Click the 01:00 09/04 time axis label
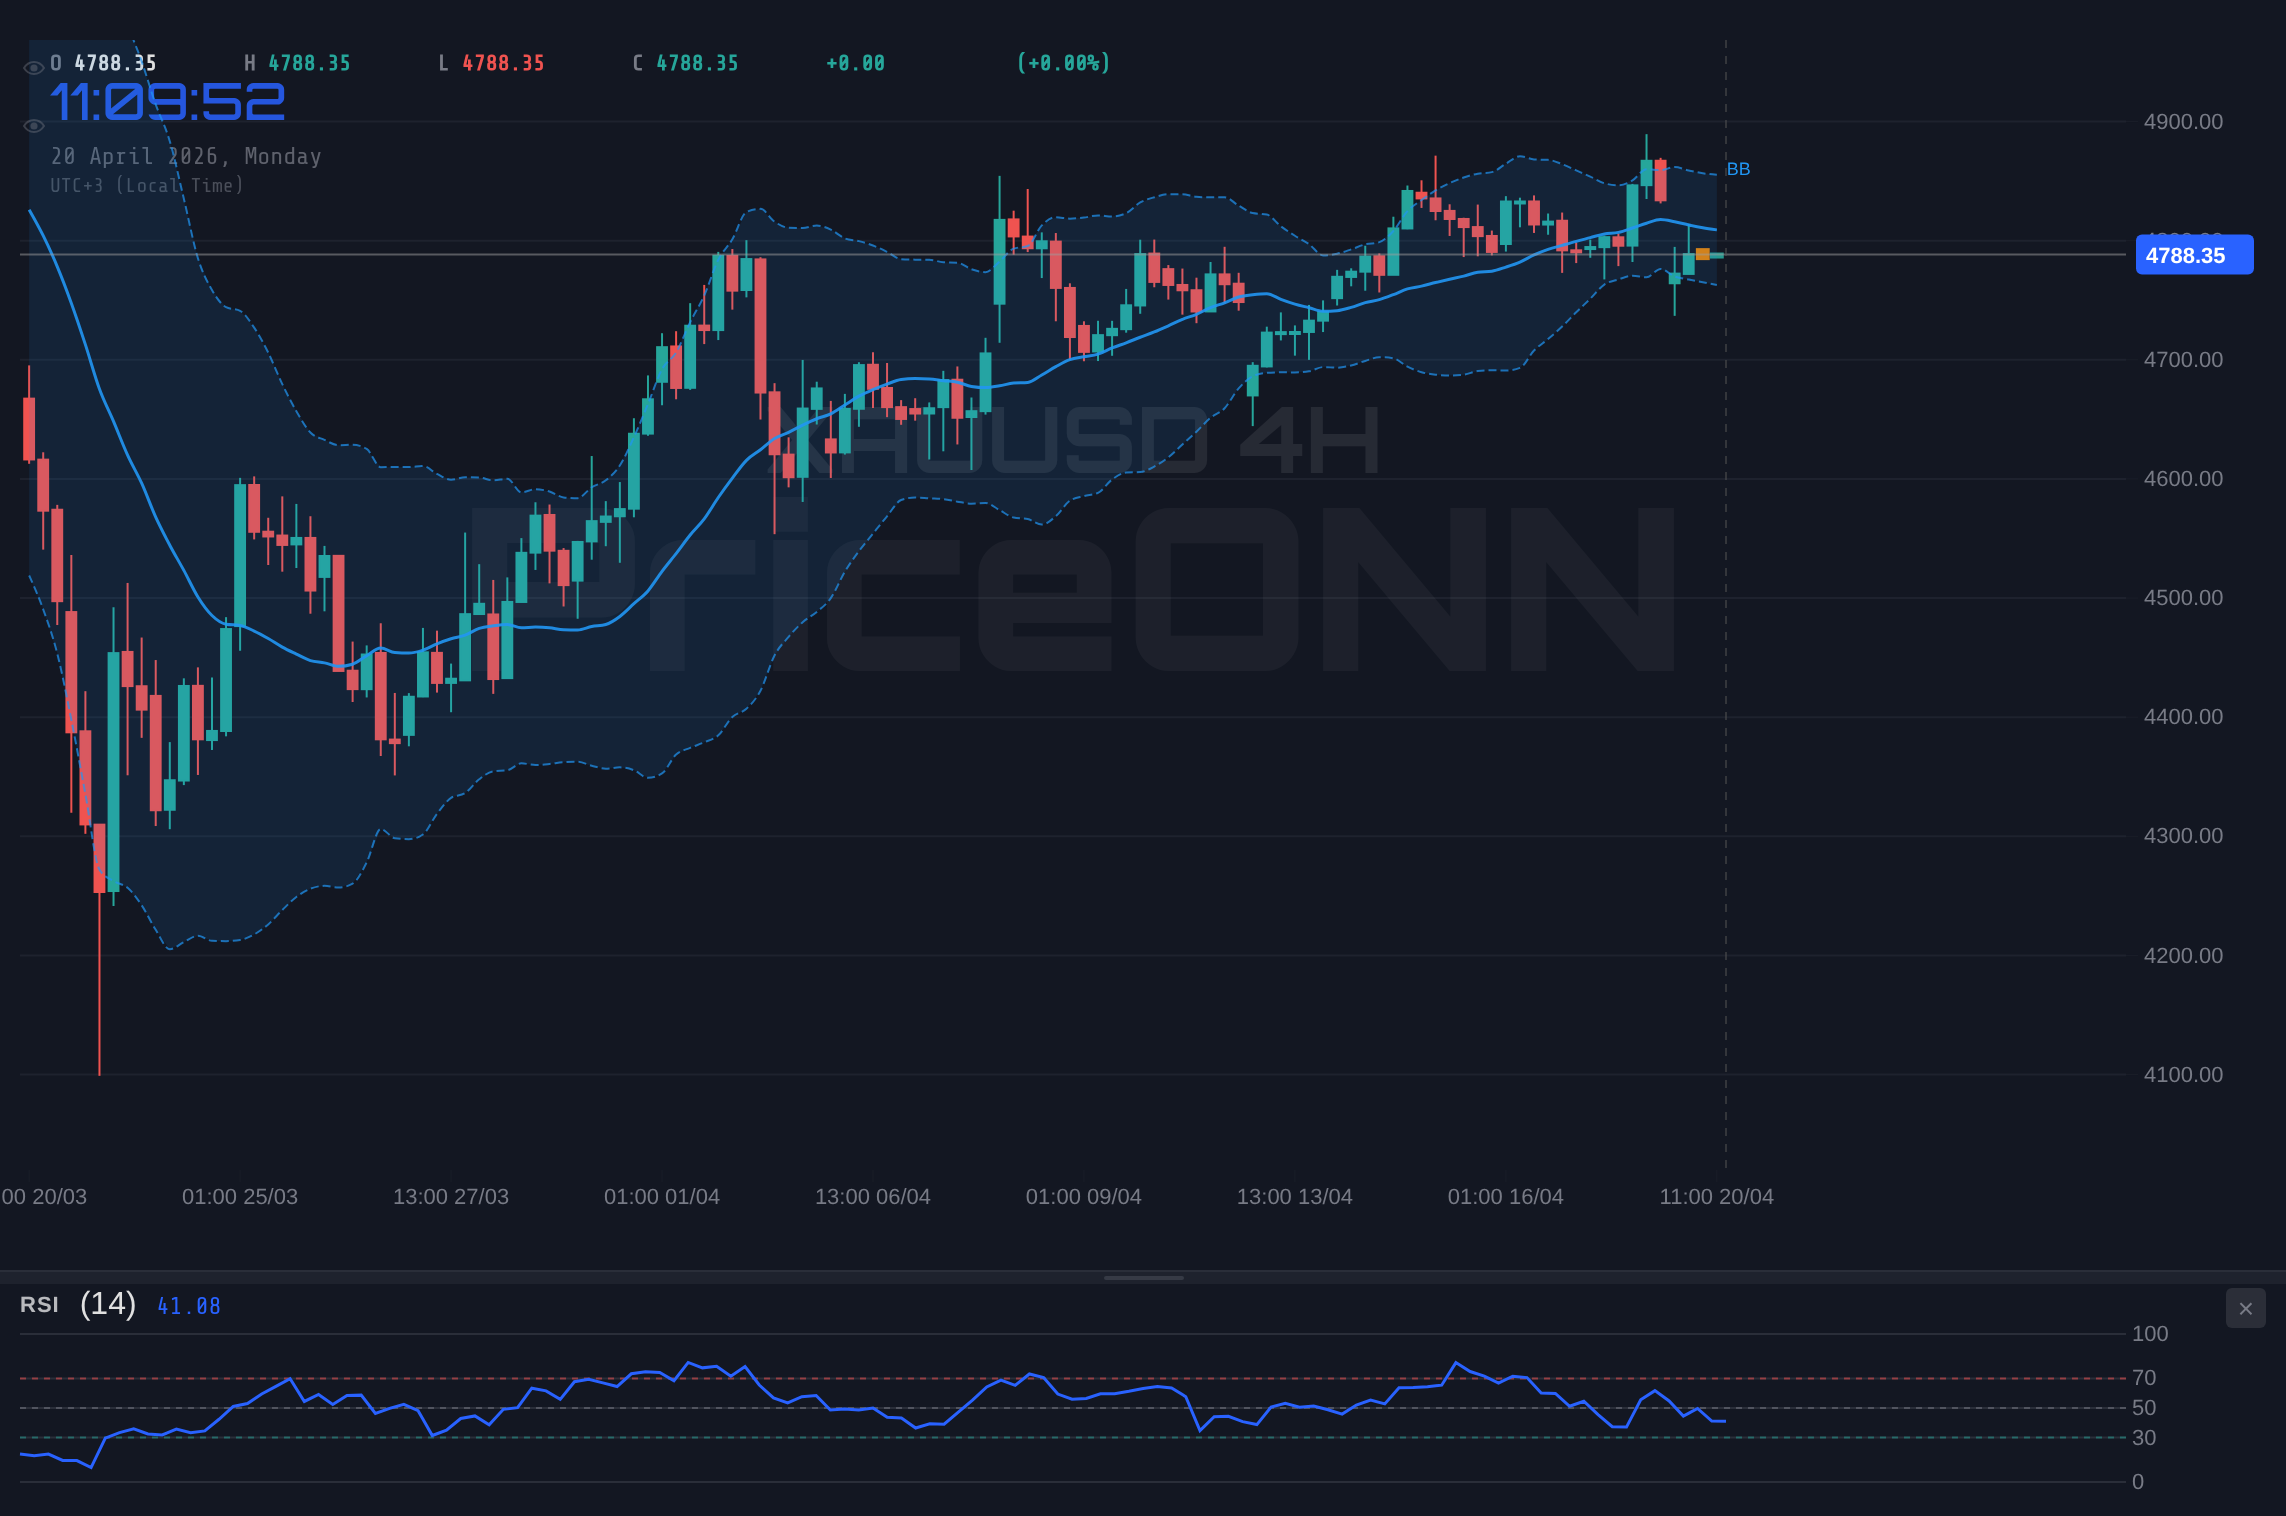2286x1516 pixels. [1084, 1197]
